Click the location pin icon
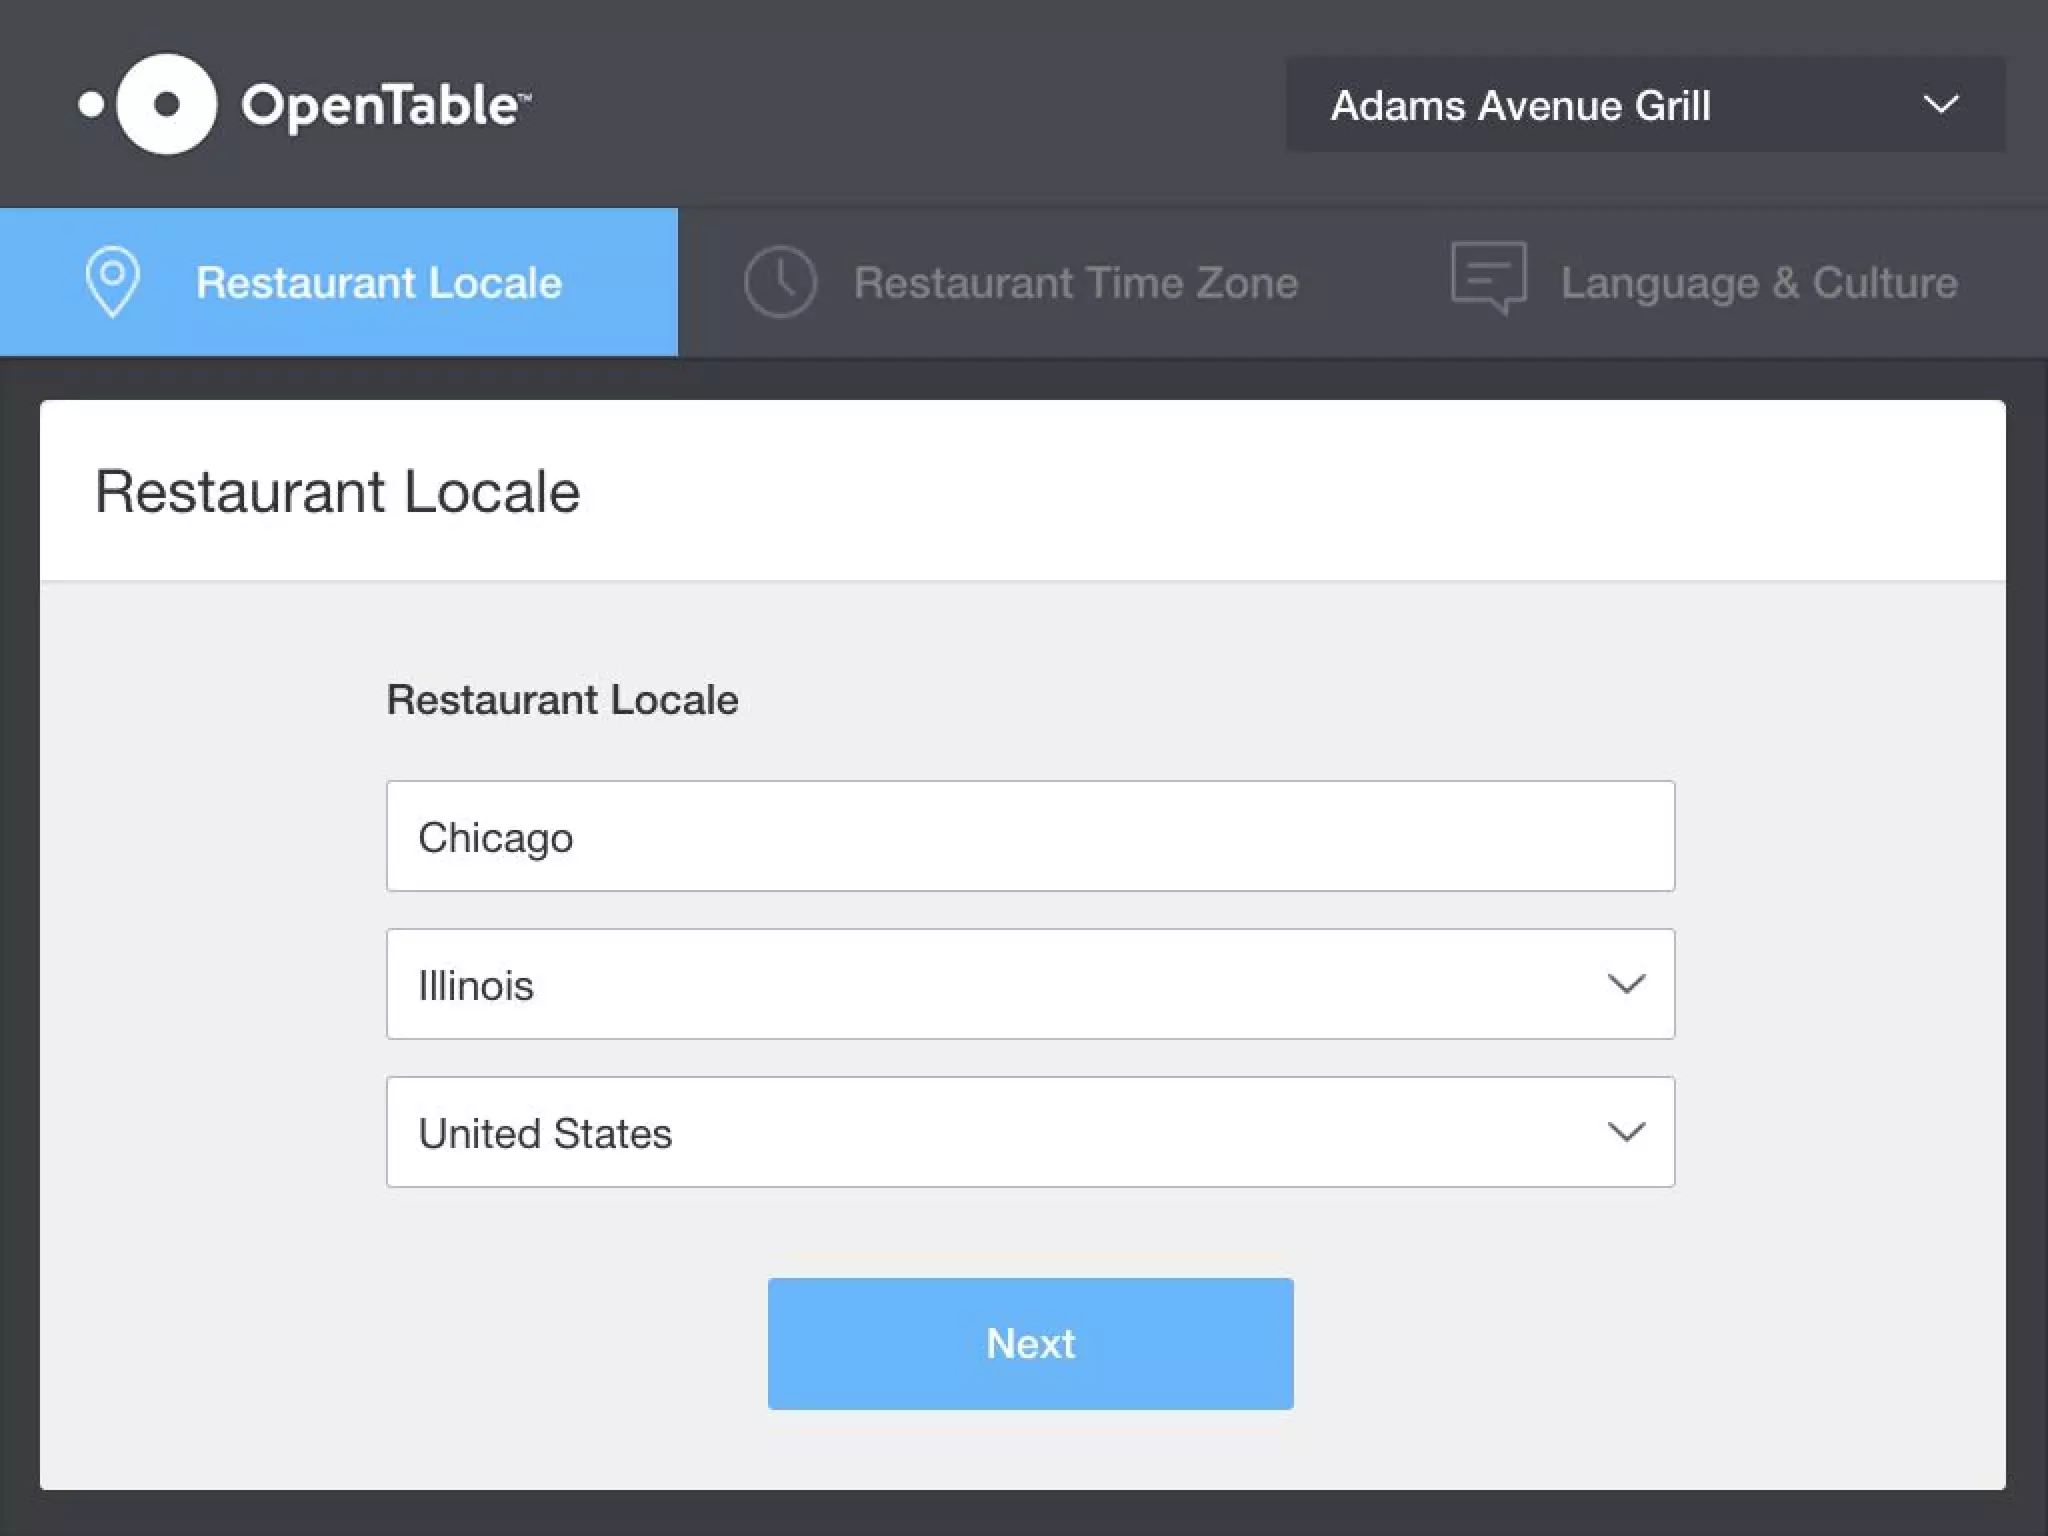2048x1536 pixels. point(113,281)
